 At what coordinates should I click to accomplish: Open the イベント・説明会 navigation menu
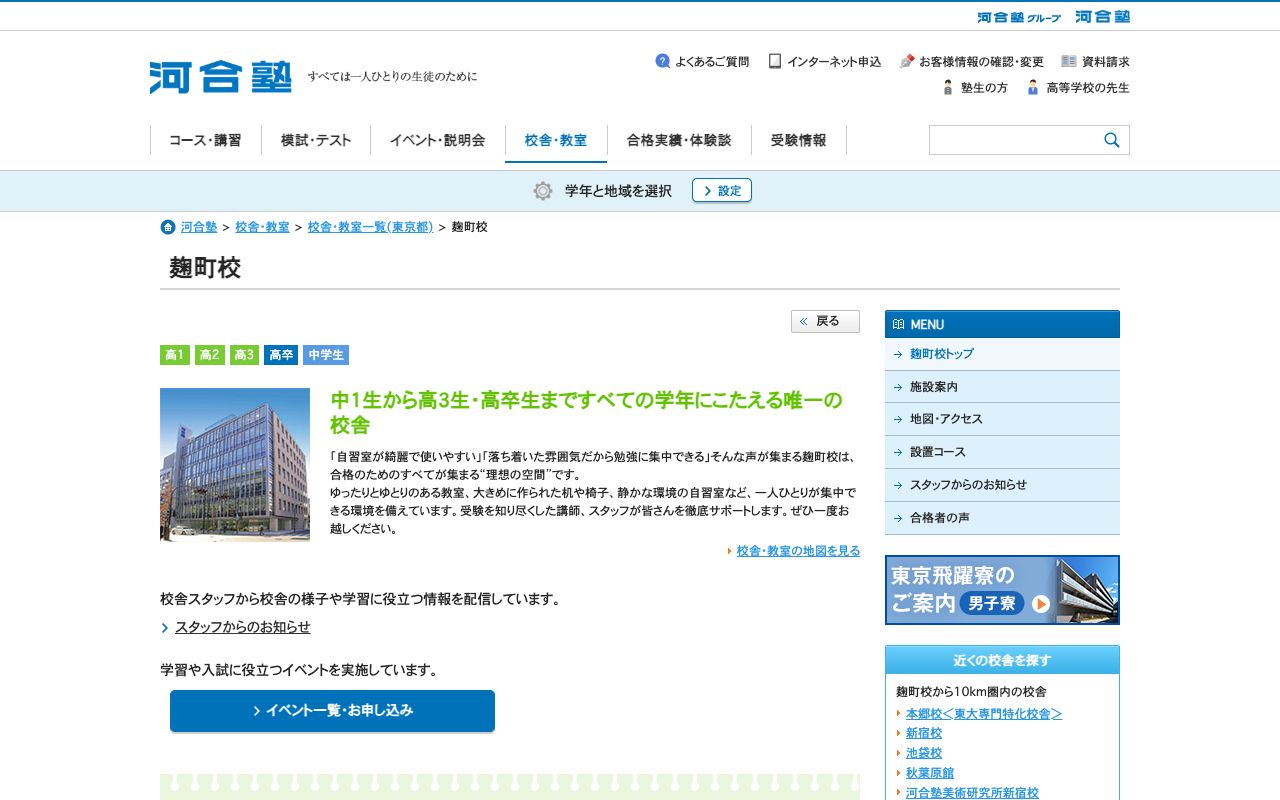click(438, 140)
